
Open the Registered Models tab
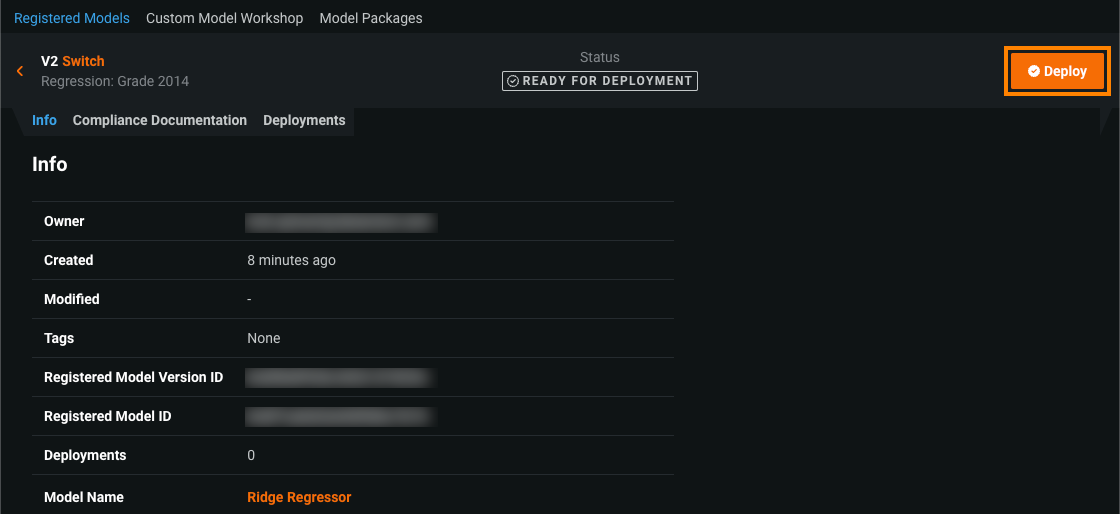[x=72, y=18]
